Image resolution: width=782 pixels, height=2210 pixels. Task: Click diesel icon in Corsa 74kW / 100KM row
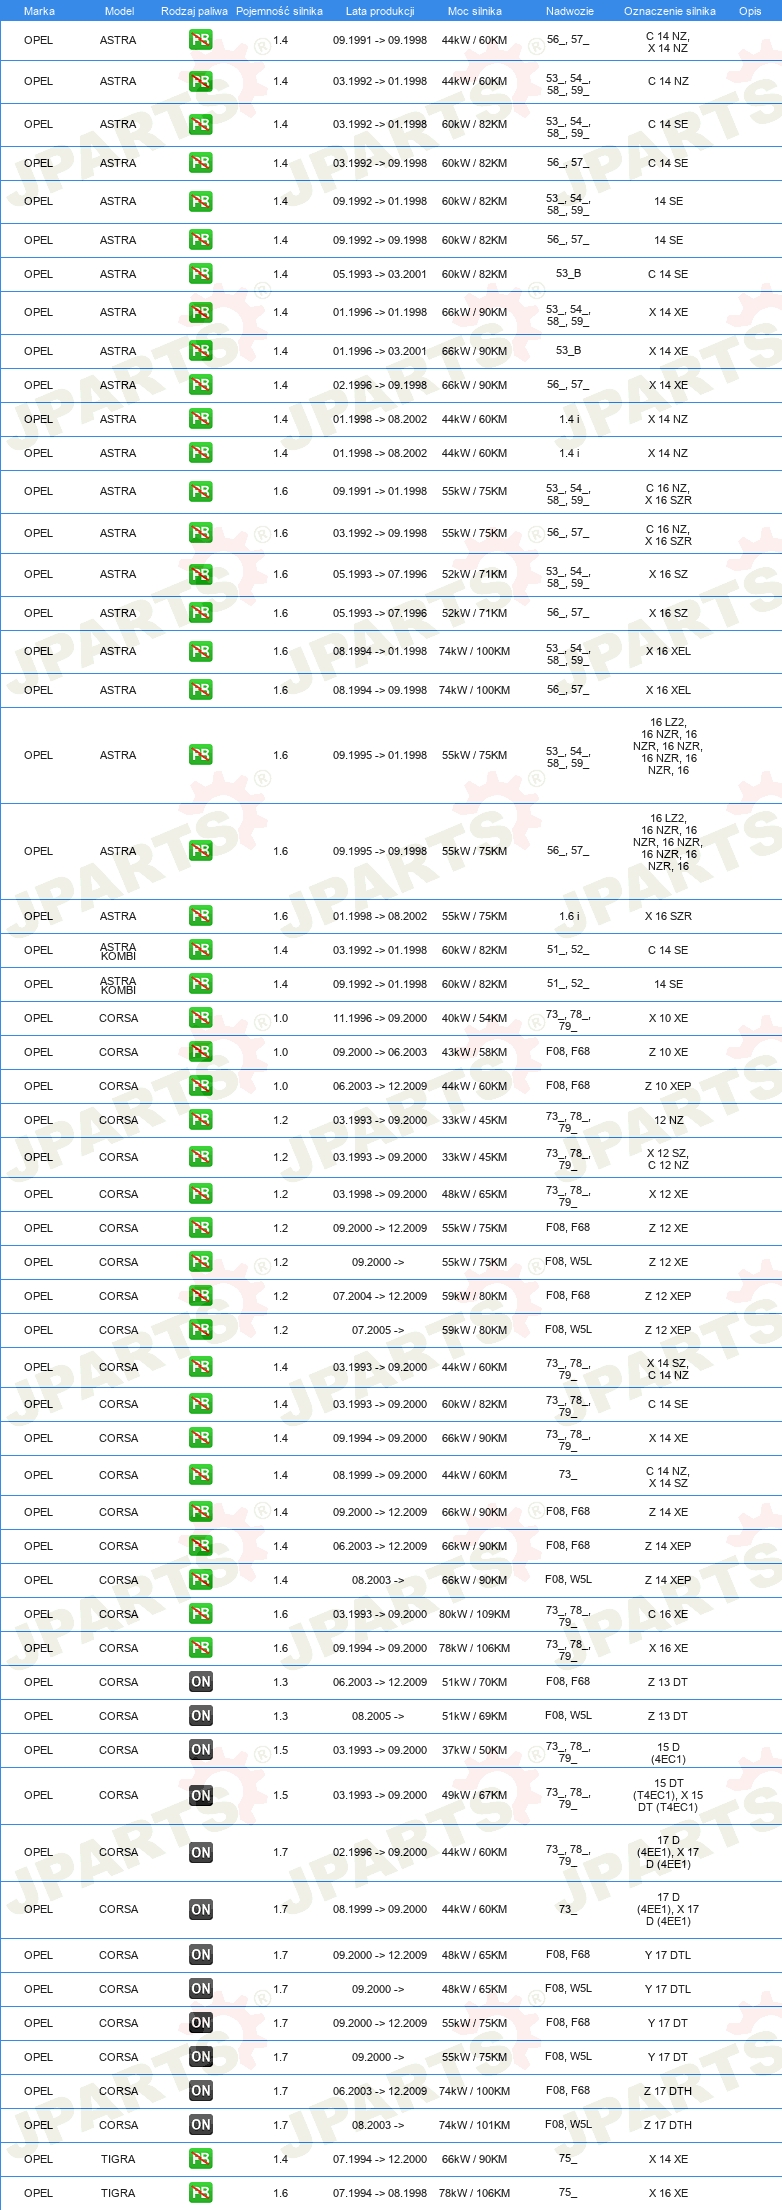tap(201, 2091)
